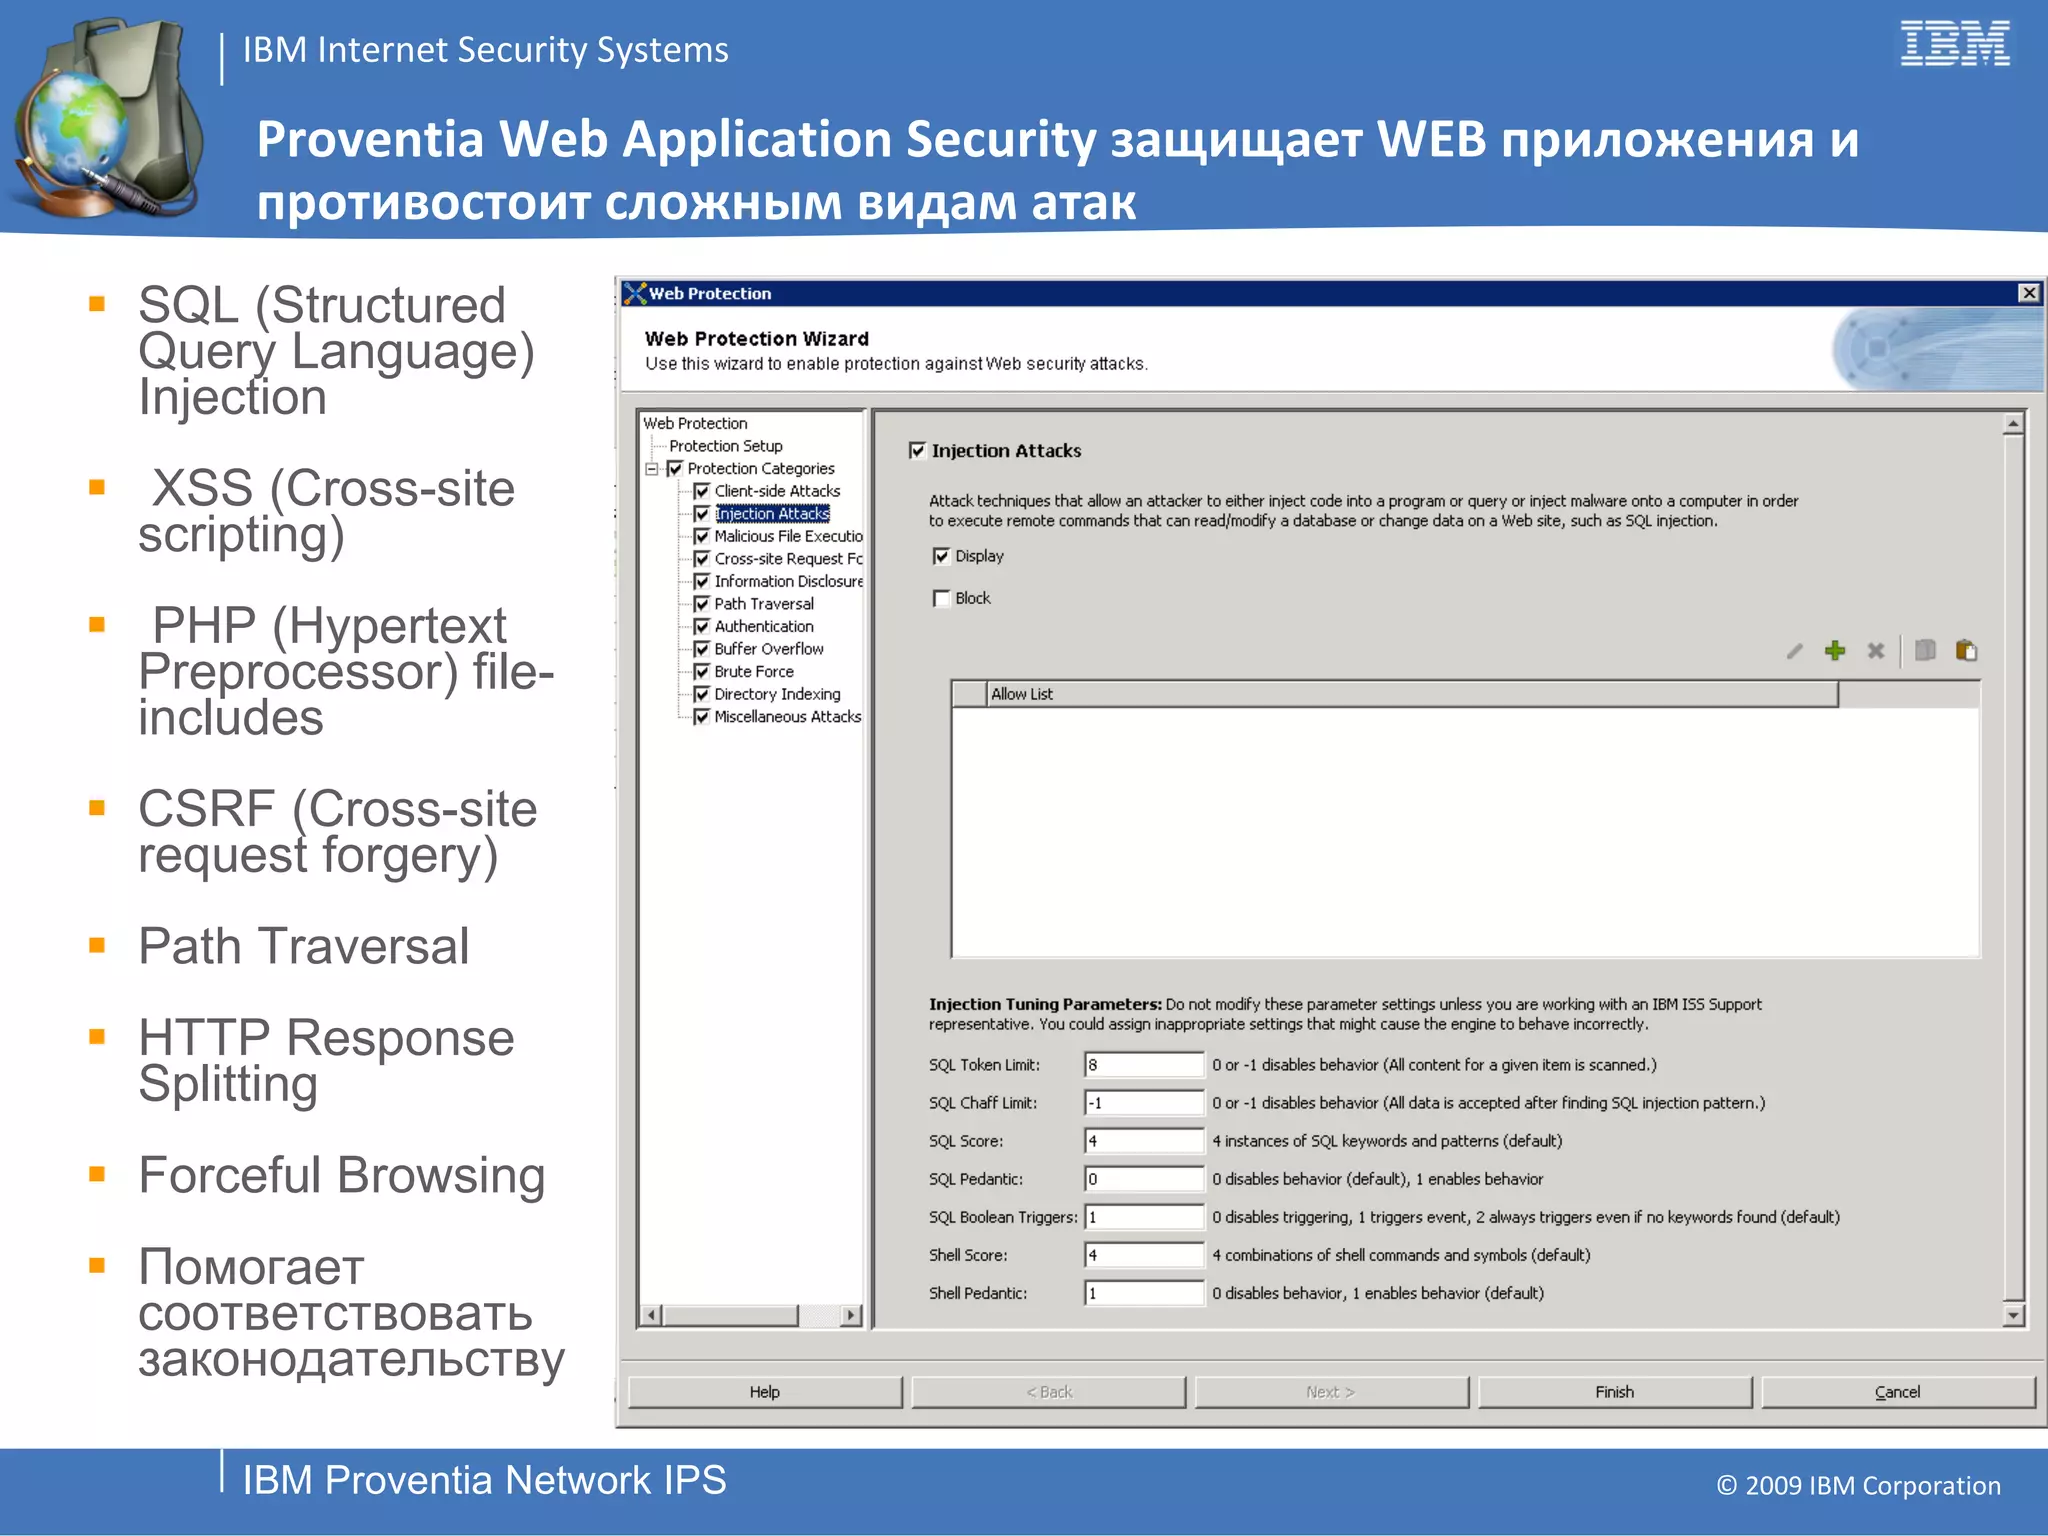Select Directory Indexing tree item
The height and width of the screenshot is (1536, 2048).
point(777,694)
